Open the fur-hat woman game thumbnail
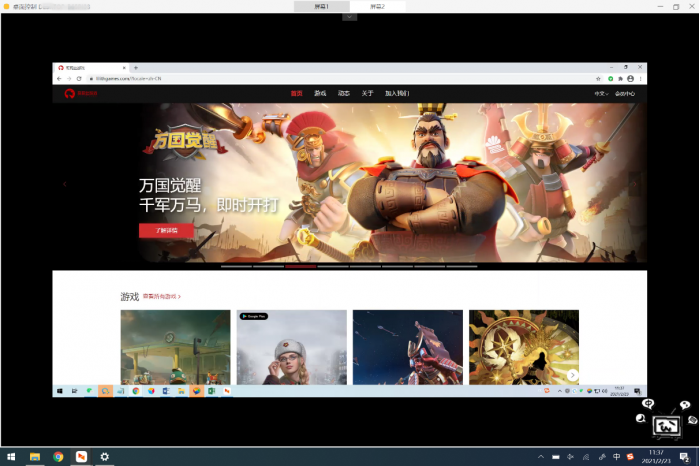700x466 pixels. click(292, 347)
